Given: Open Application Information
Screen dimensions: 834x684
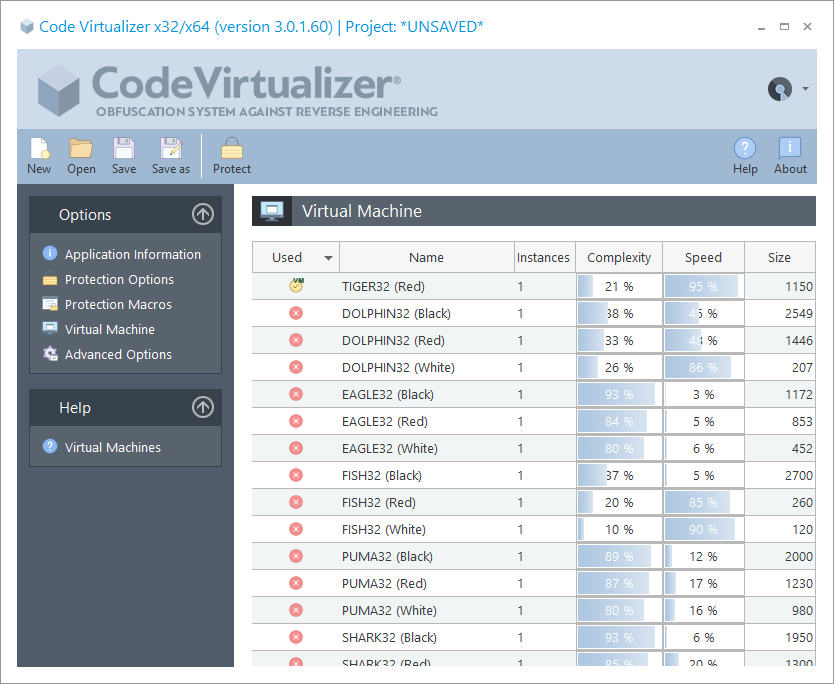Looking at the screenshot, I should tap(133, 254).
